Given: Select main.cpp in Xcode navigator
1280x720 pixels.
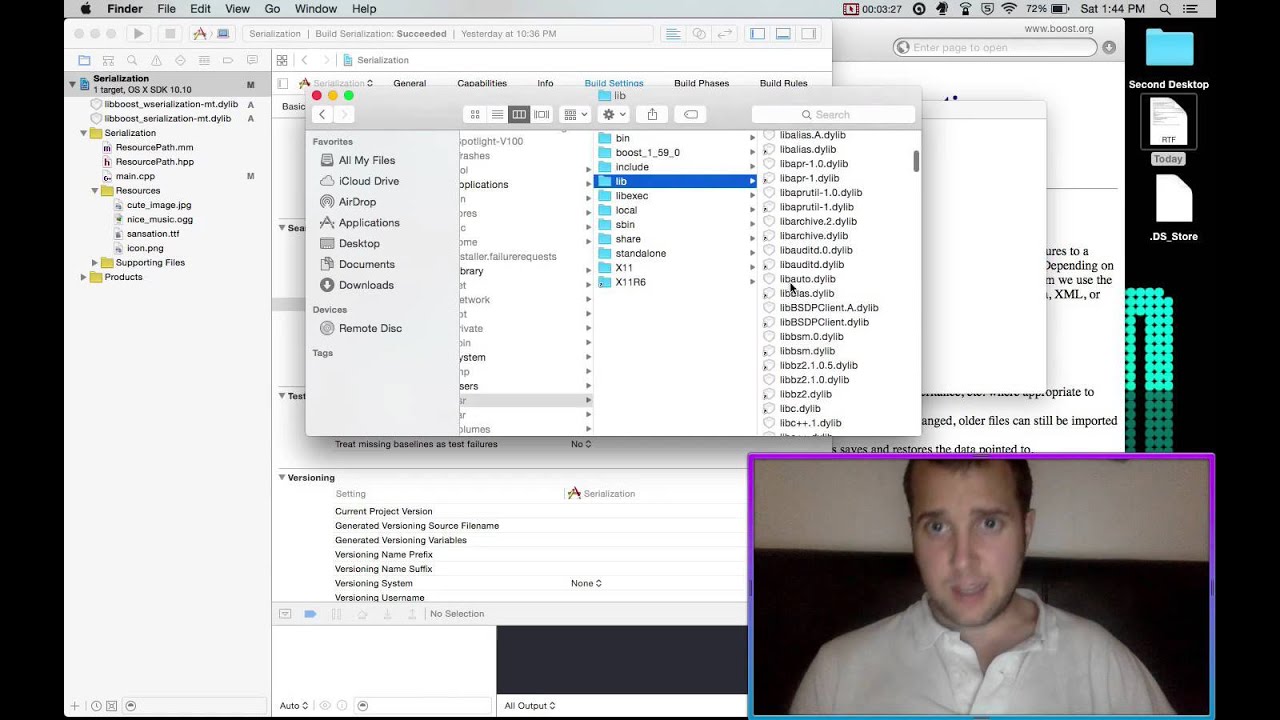Looking at the screenshot, I should point(135,176).
